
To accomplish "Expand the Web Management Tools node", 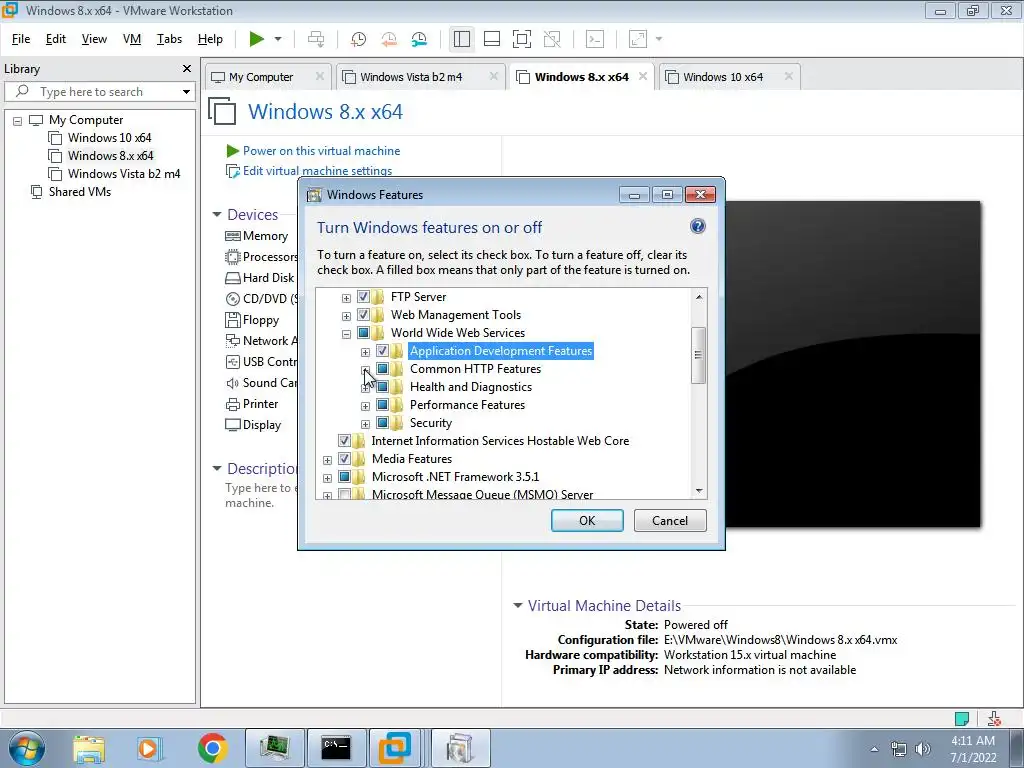I will 346,317.
